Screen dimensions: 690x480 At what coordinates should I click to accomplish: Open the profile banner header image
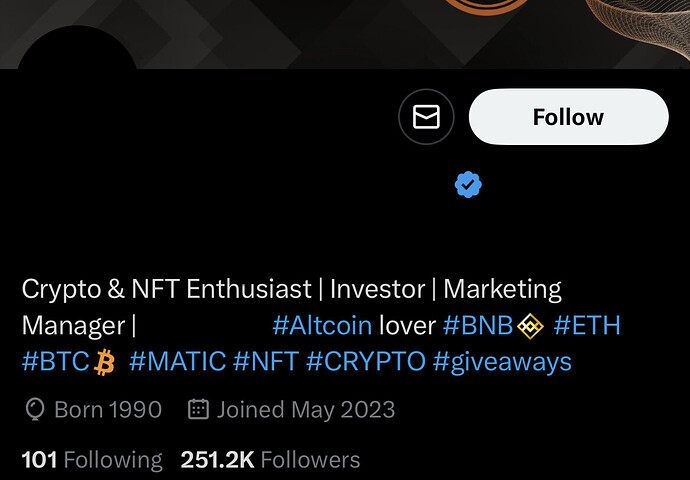(345, 34)
